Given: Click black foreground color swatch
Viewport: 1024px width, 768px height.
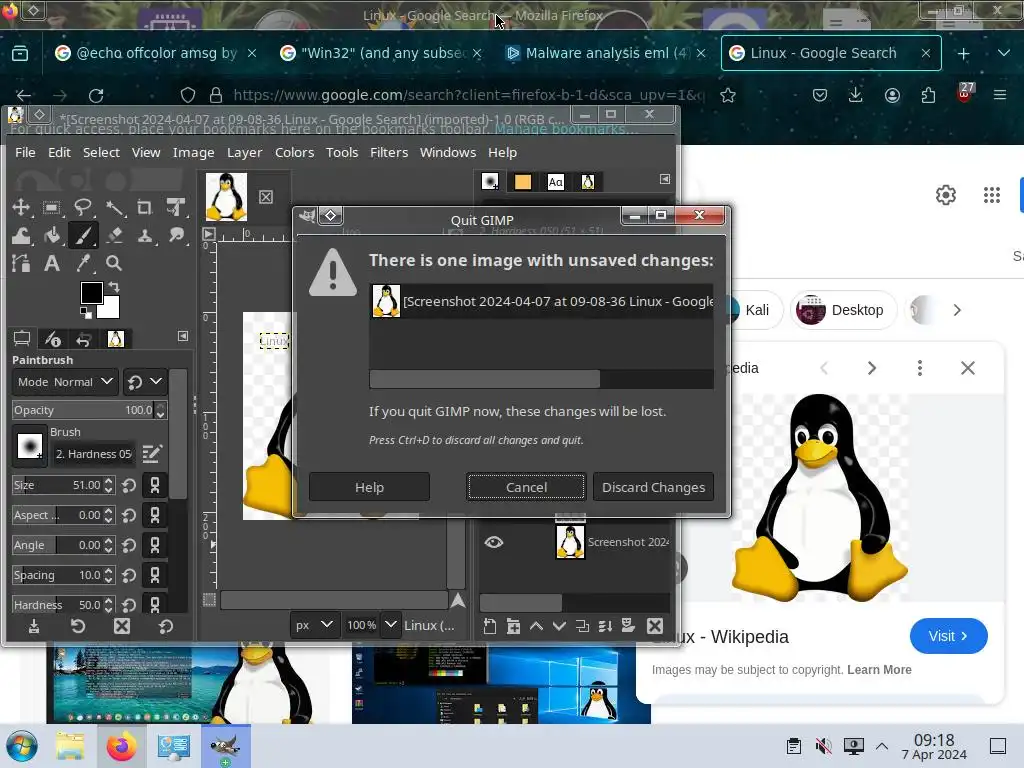Looking at the screenshot, I should tap(91, 293).
